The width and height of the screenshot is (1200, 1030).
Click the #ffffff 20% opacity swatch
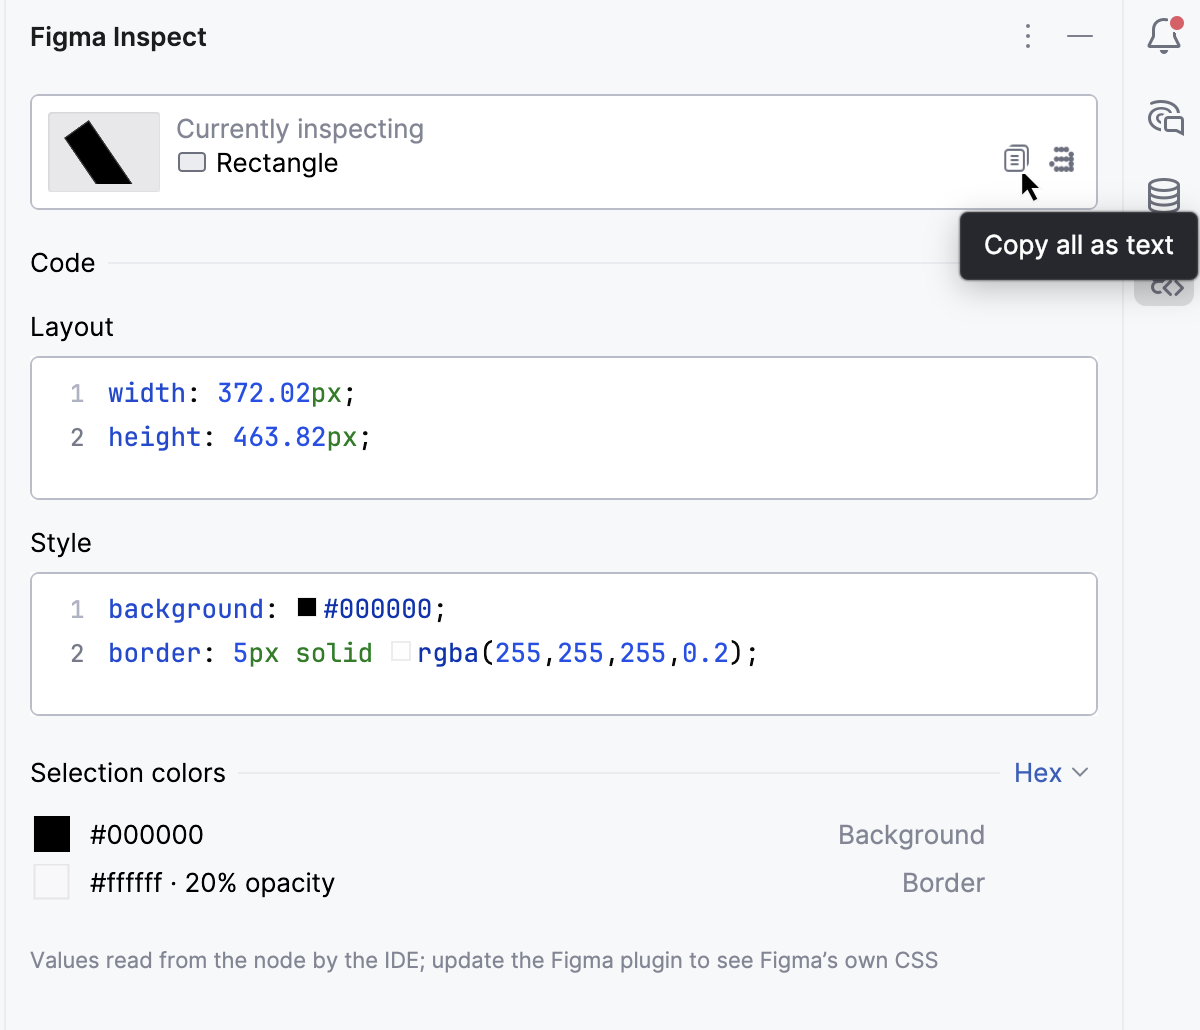(x=52, y=882)
